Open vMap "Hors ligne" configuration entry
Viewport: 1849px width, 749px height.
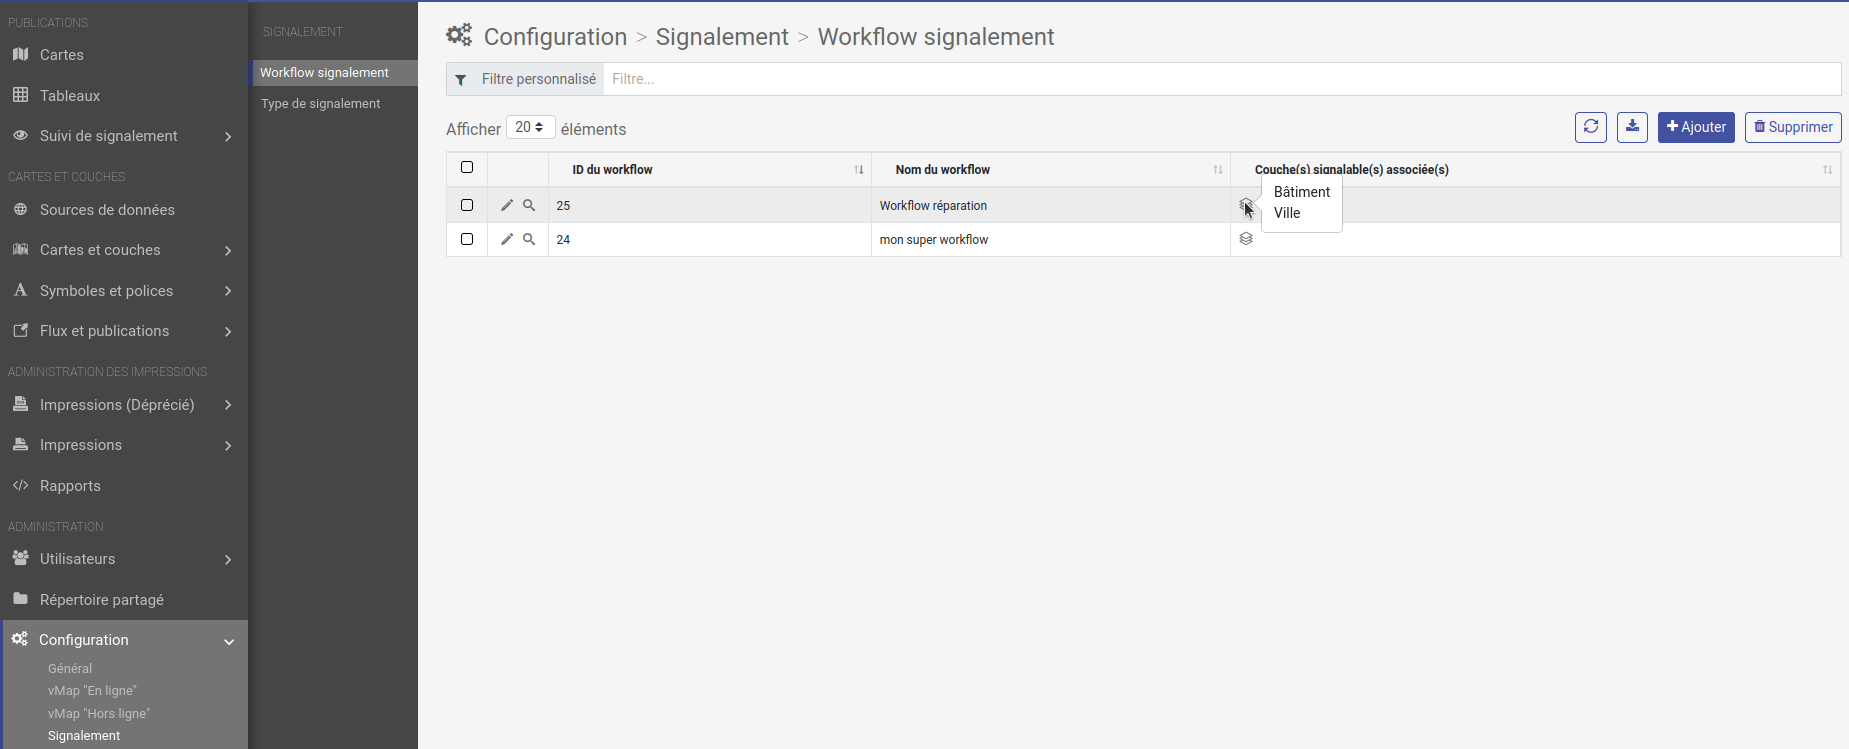(x=99, y=714)
